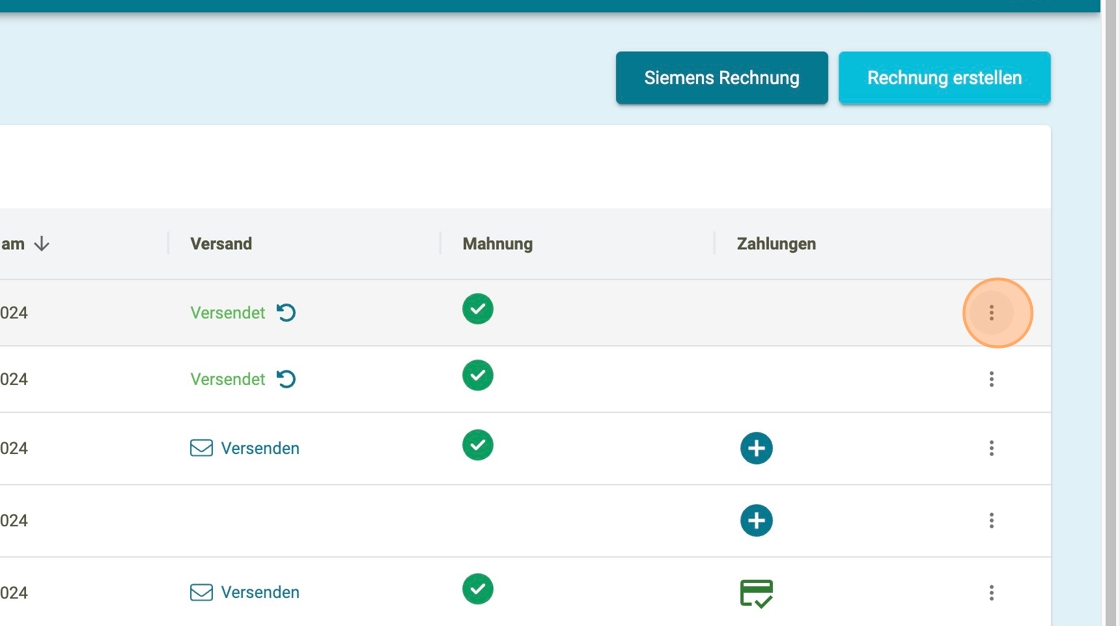This screenshot has height=626, width=1120.
Task: Sort by the date column down arrow
Action: (x=41, y=244)
